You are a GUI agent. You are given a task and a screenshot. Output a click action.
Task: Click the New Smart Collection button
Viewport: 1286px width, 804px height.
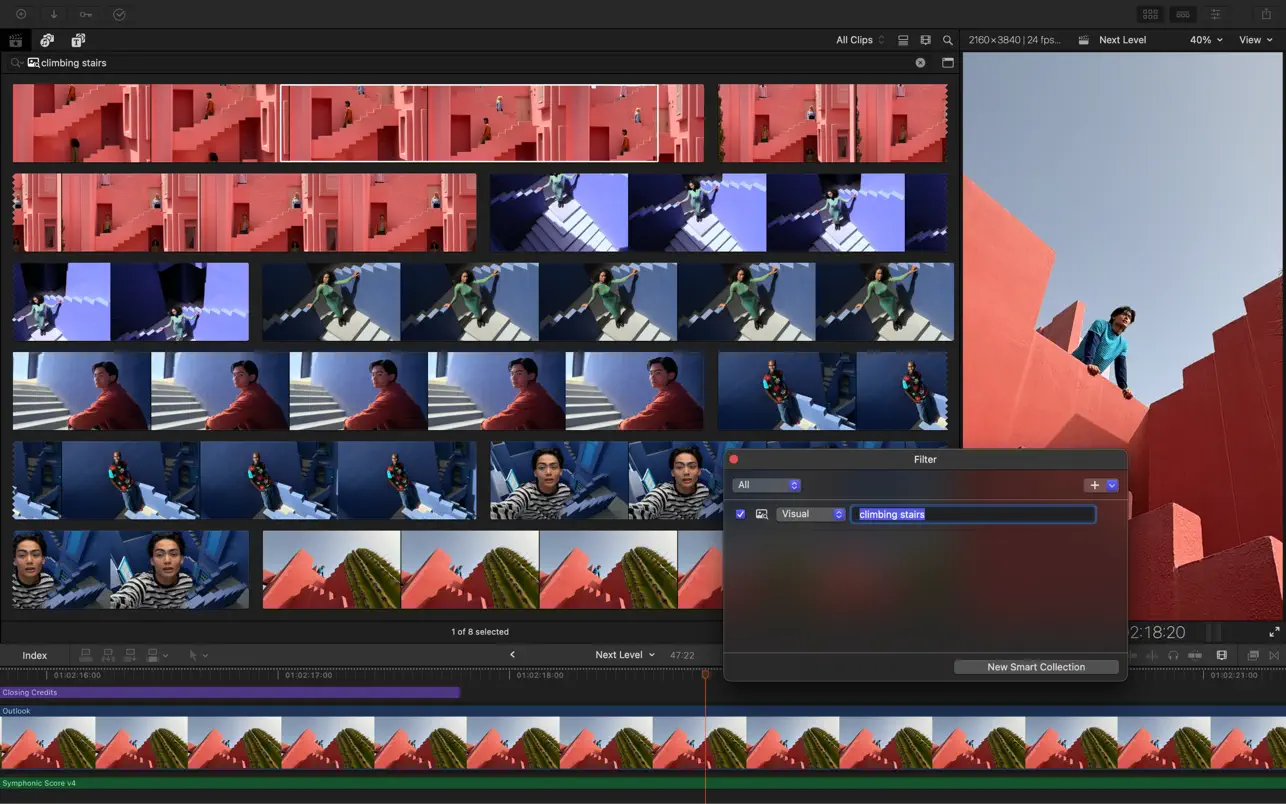1036,666
